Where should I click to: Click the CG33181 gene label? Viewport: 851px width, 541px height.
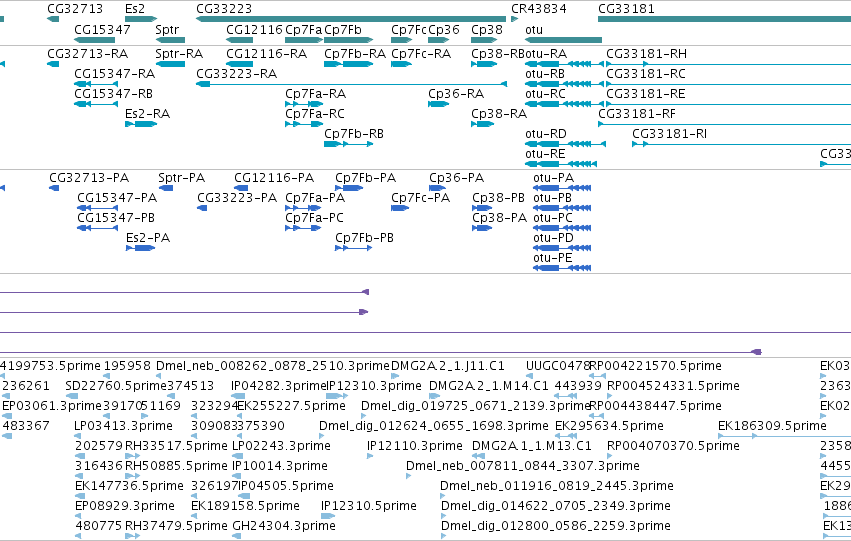pos(626,9)
